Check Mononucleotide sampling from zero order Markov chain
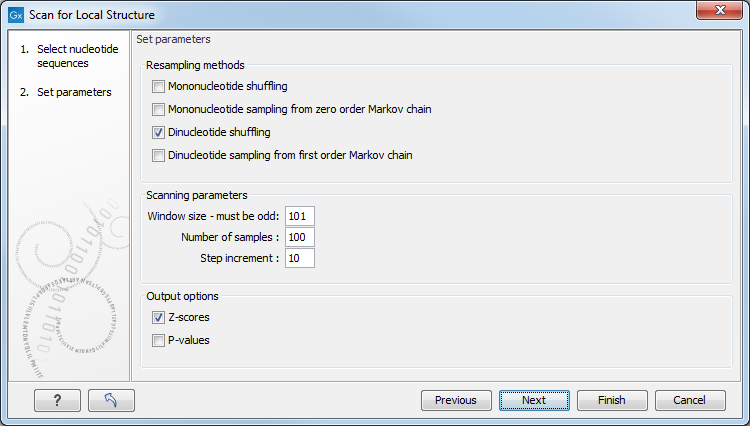The width and height of the screenshot is (750, 426). (159, 109)
